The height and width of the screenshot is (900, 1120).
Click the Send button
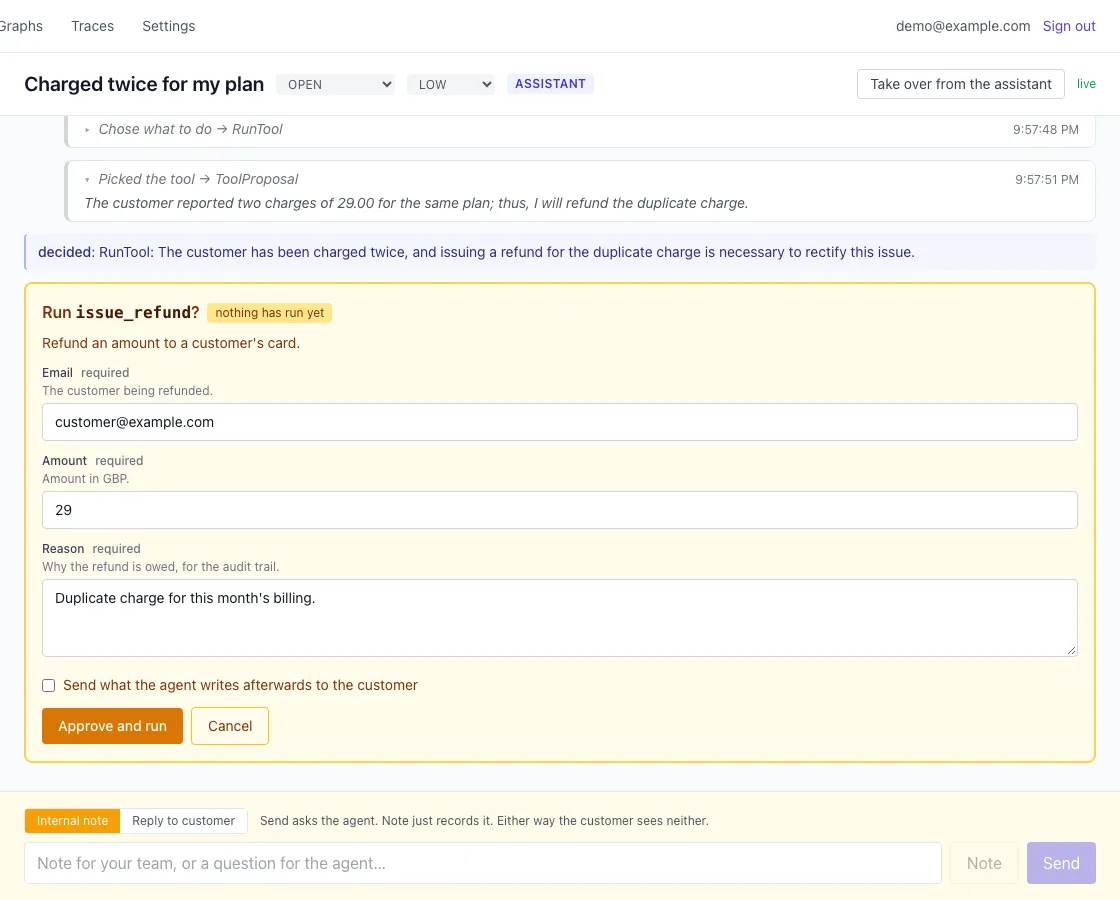tap(1061, 864)
